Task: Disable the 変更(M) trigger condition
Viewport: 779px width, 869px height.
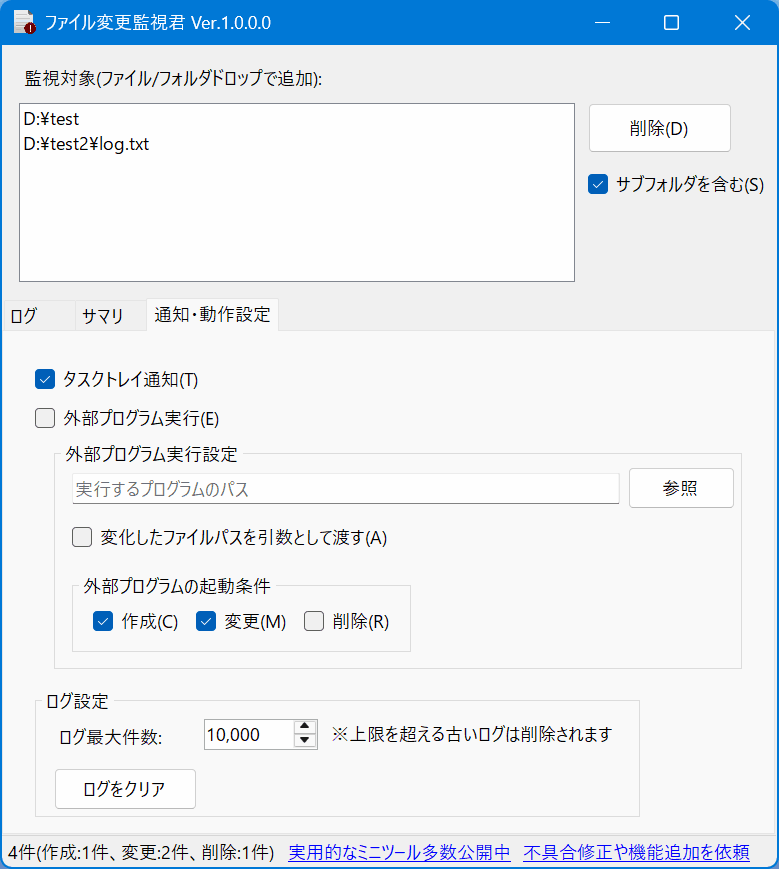Action: pos(206,621)
